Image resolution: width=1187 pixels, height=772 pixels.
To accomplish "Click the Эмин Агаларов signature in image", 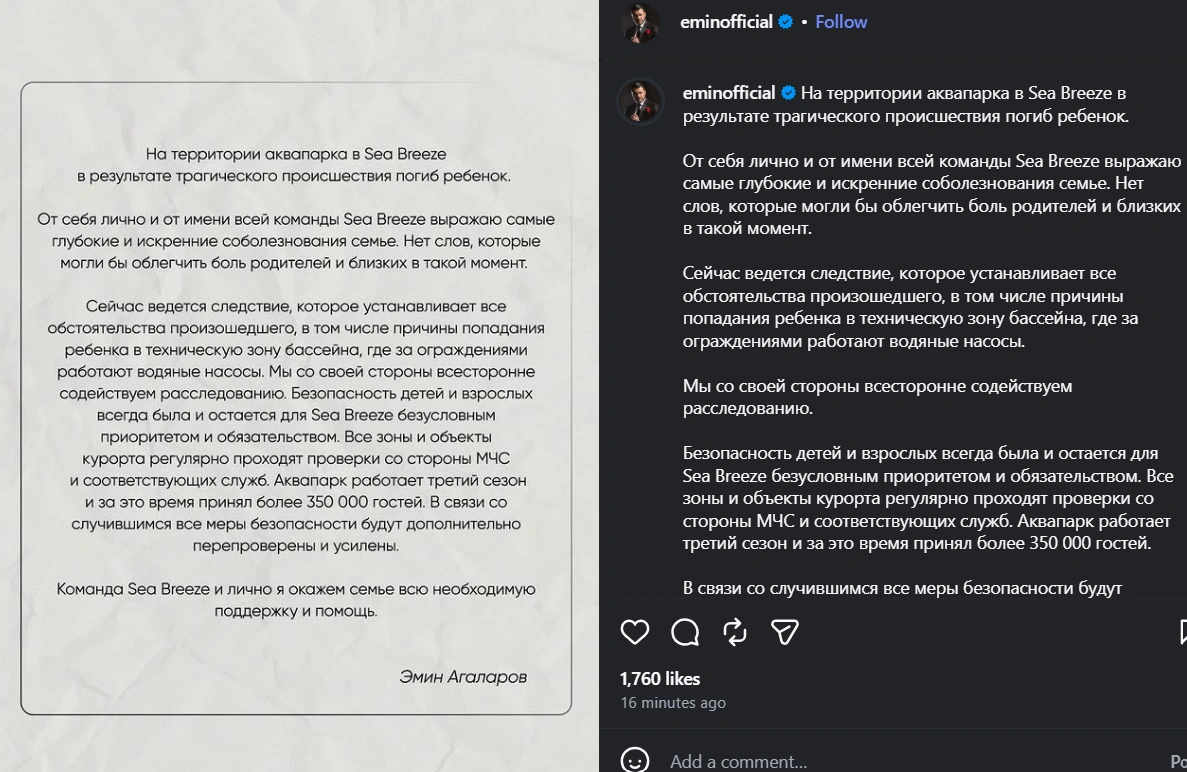I will pyautogui.click(x=463, y=677).
